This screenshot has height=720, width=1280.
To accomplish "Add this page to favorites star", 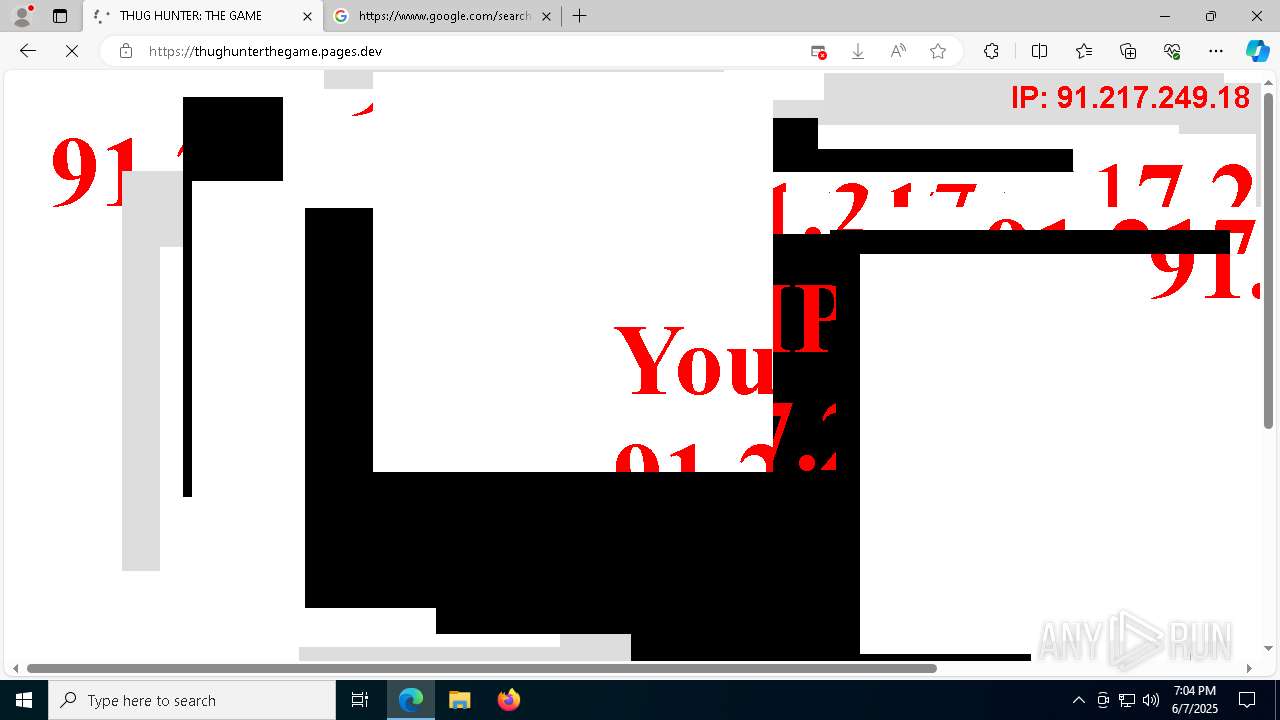I will tap(938, 52).
